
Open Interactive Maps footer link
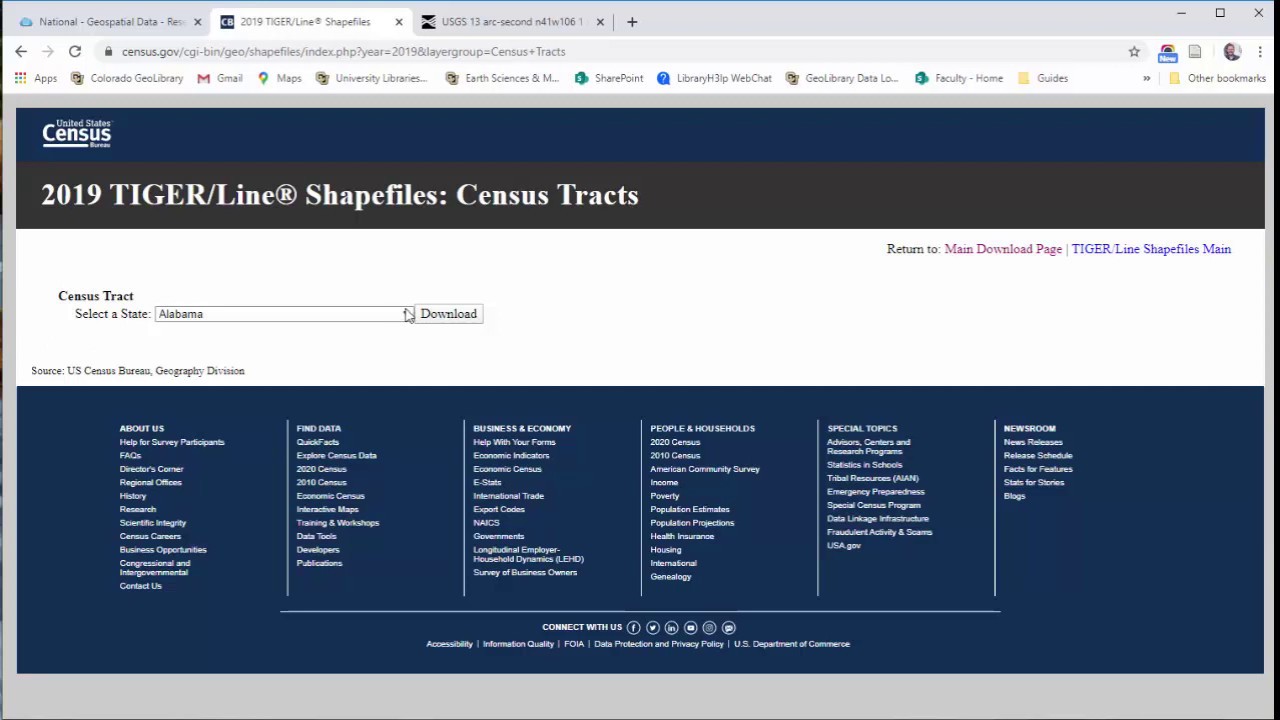coord(327,510)
